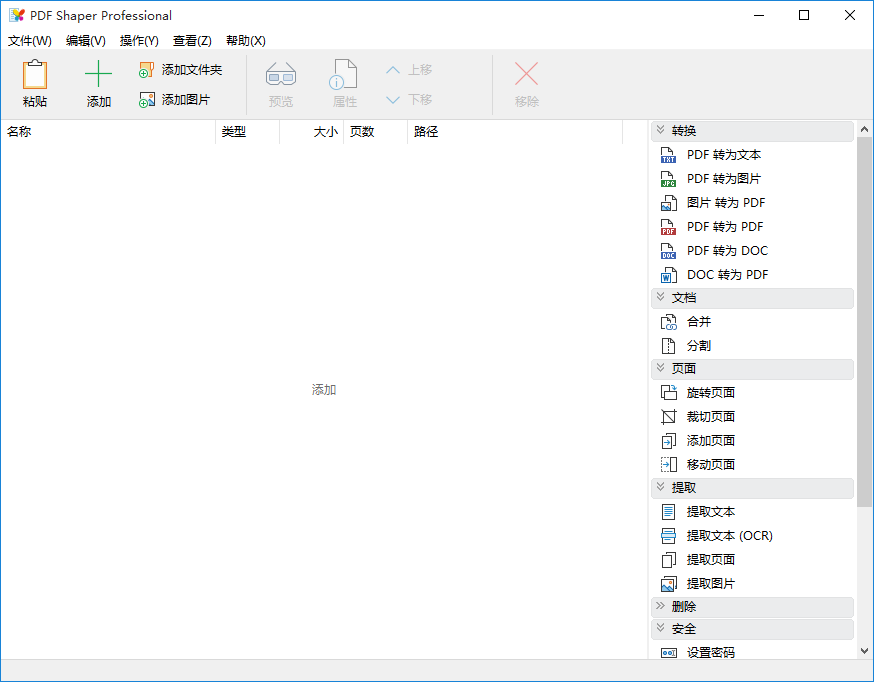The image size is (874, 682).
Task: Click the red X Remove (移除) icon
Action: click(526, 74)
